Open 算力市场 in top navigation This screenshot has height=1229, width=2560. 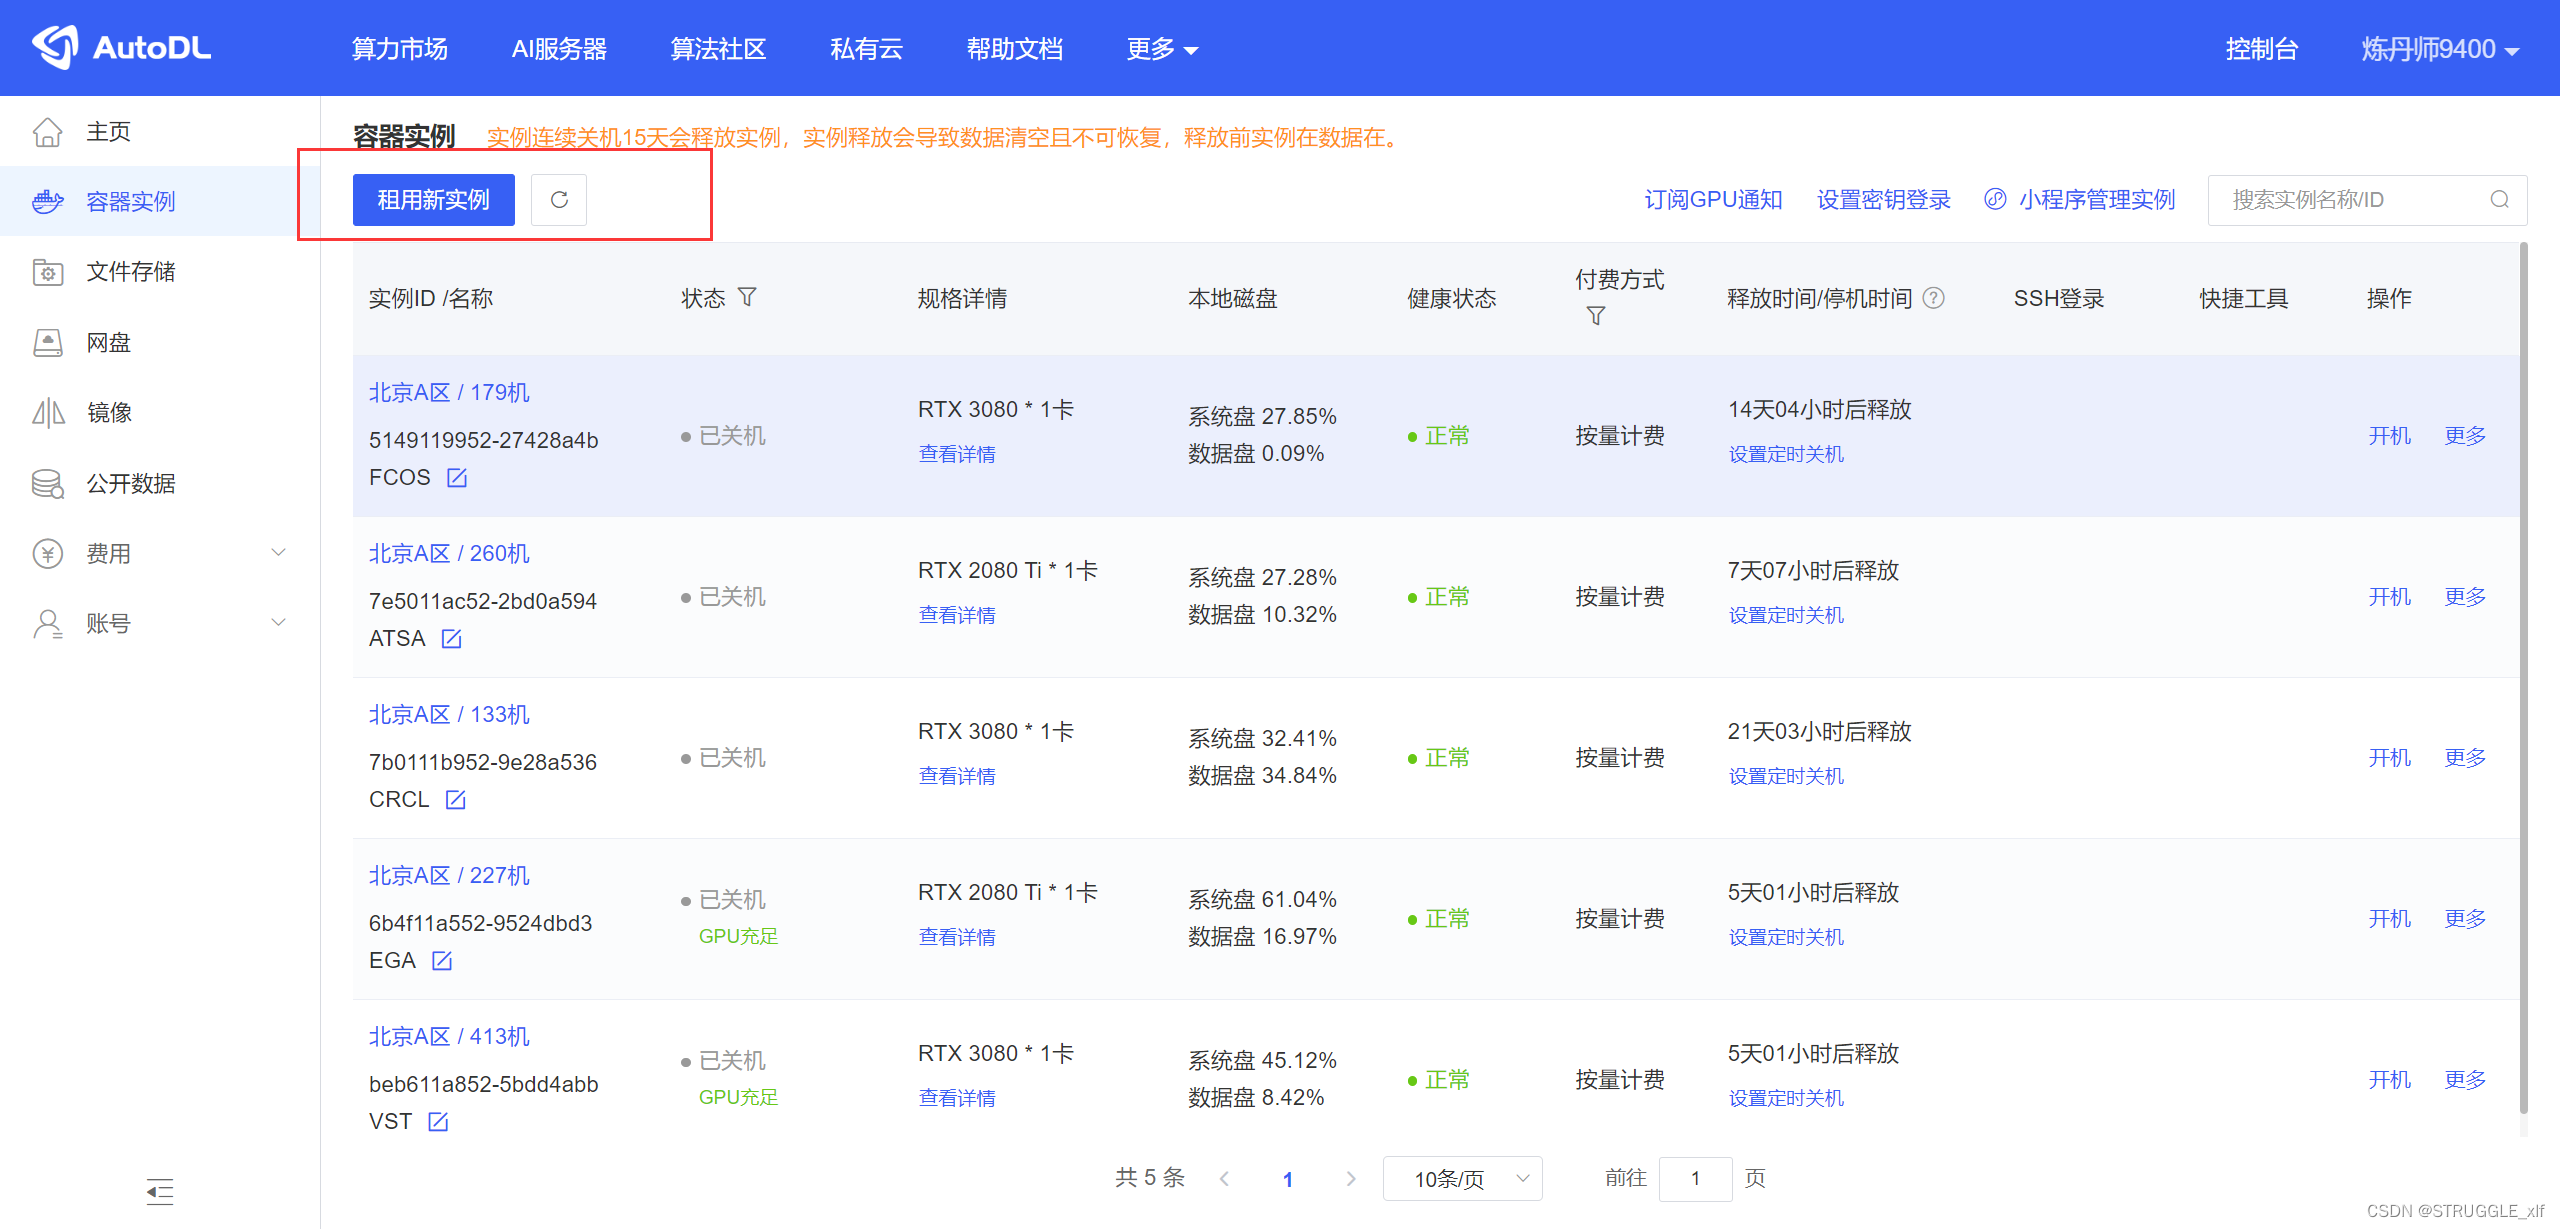(x=399, y=49)
